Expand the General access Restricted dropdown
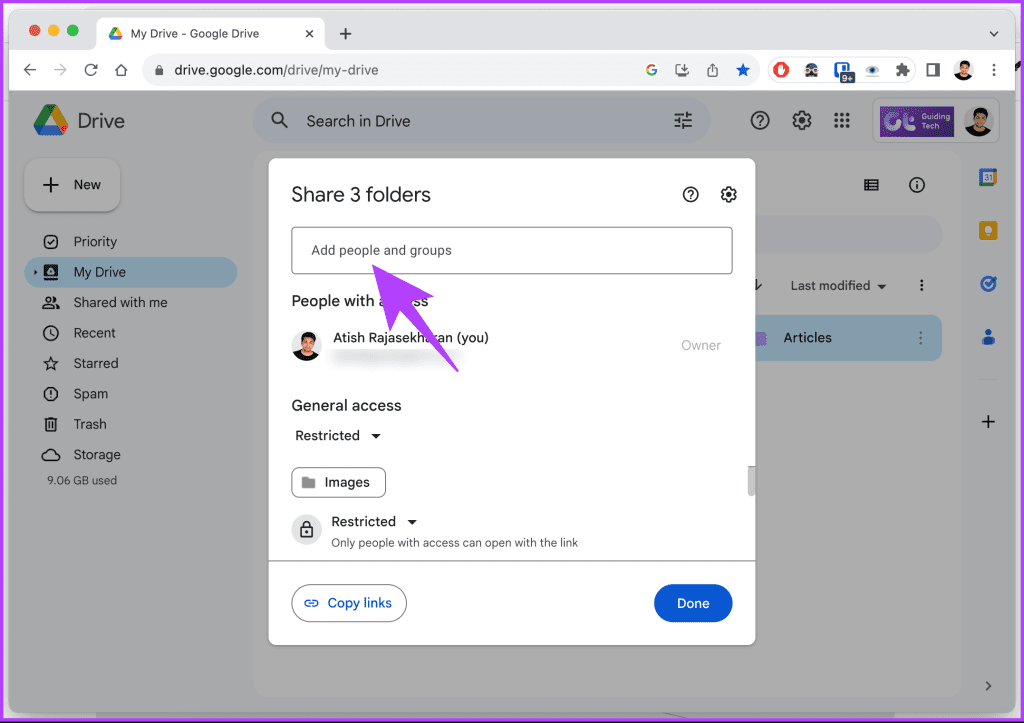The image size is (1024, 723). pyautogui.click(x=338, y=435)
